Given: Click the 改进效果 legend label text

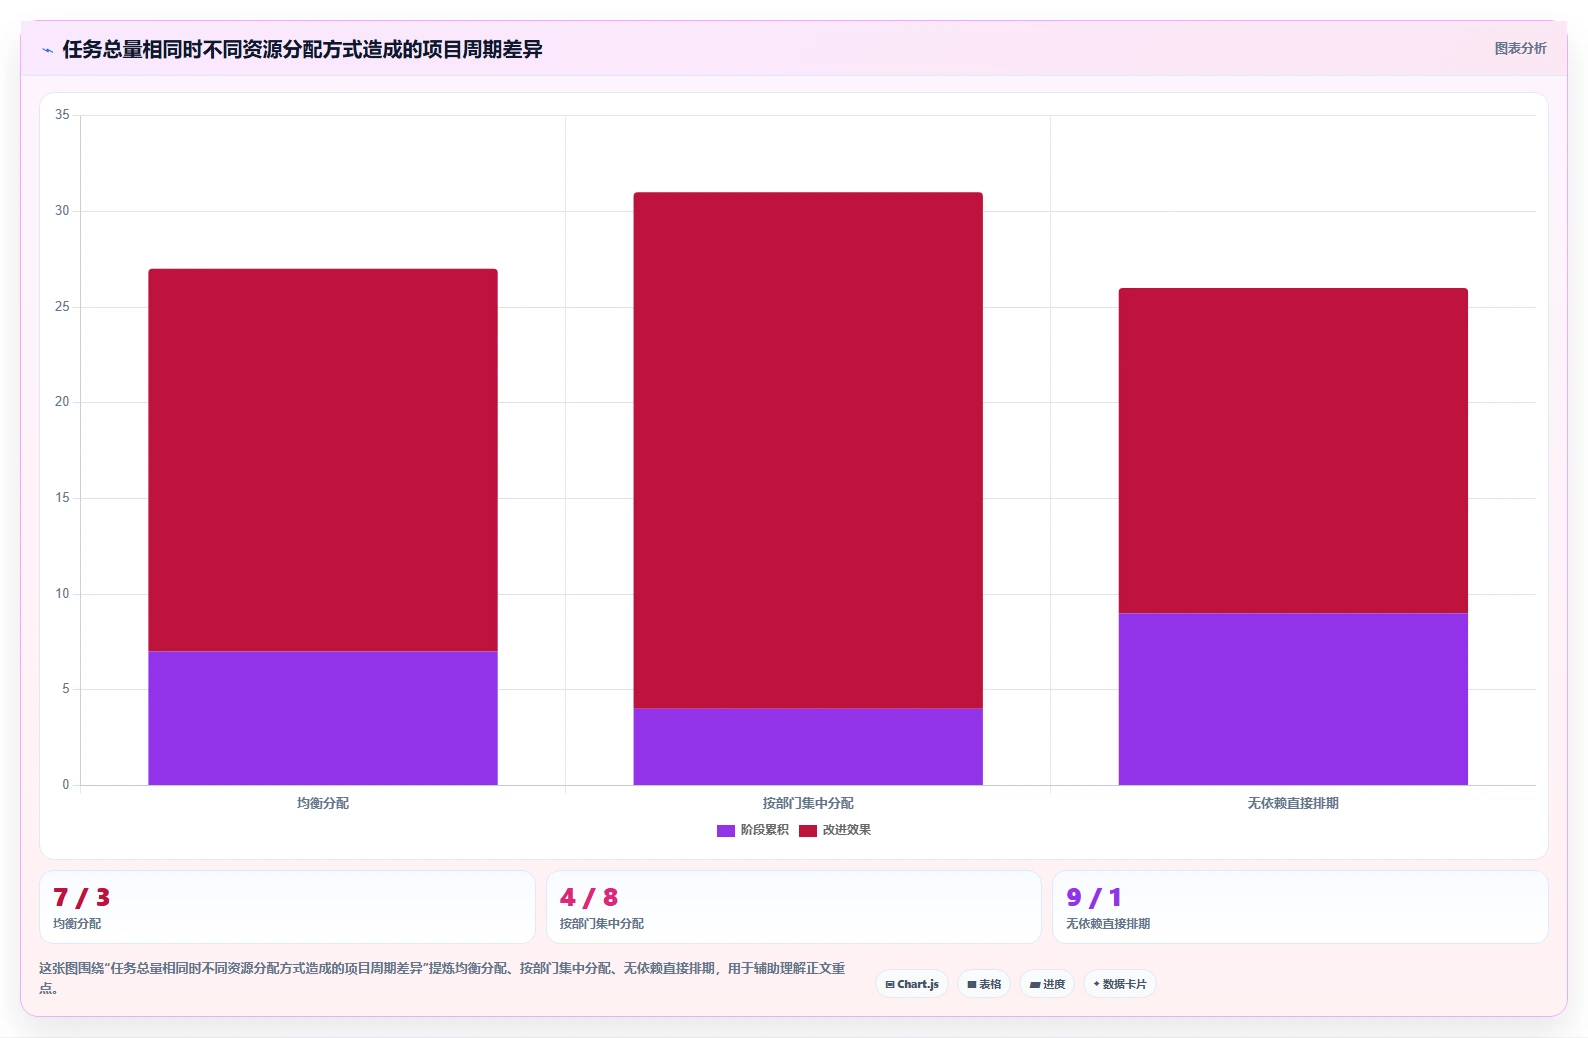Looking at the screenshot, I should click(847, 830).
